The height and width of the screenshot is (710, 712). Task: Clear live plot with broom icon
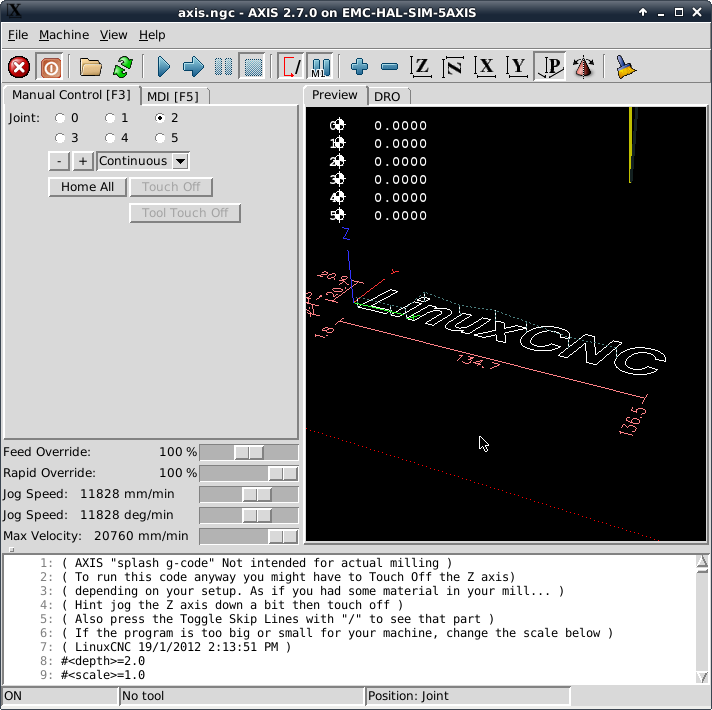[x=625, y=68]
